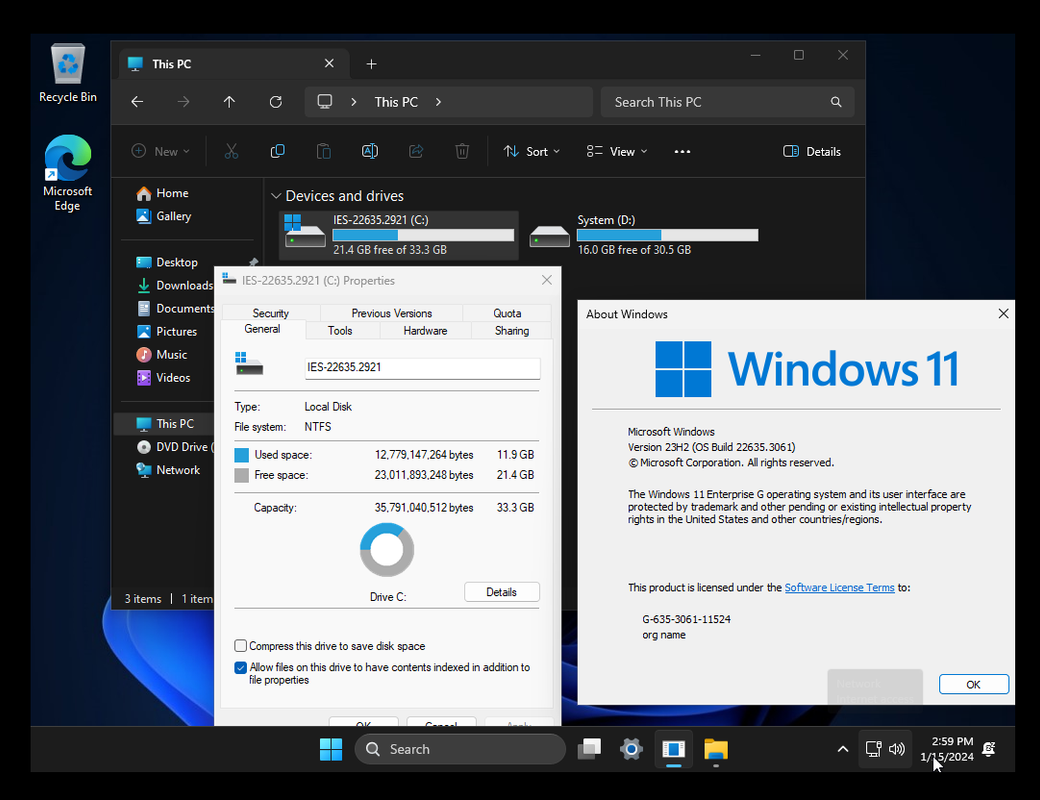Open Settings from the taskbar
Screen dimensions: 1040x800
coord(631,750)
